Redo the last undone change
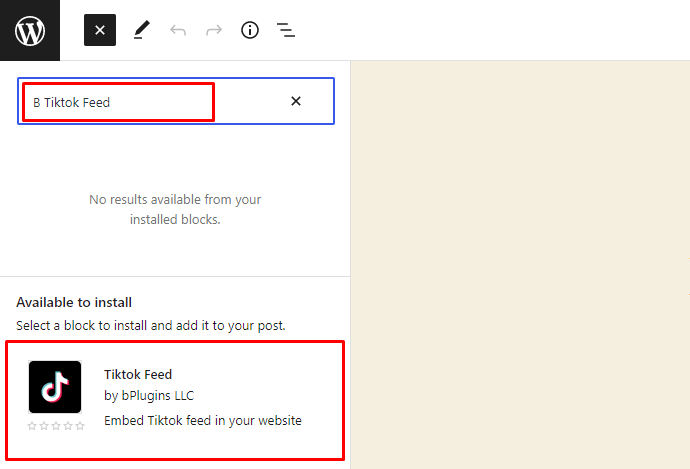 [214, 30]
